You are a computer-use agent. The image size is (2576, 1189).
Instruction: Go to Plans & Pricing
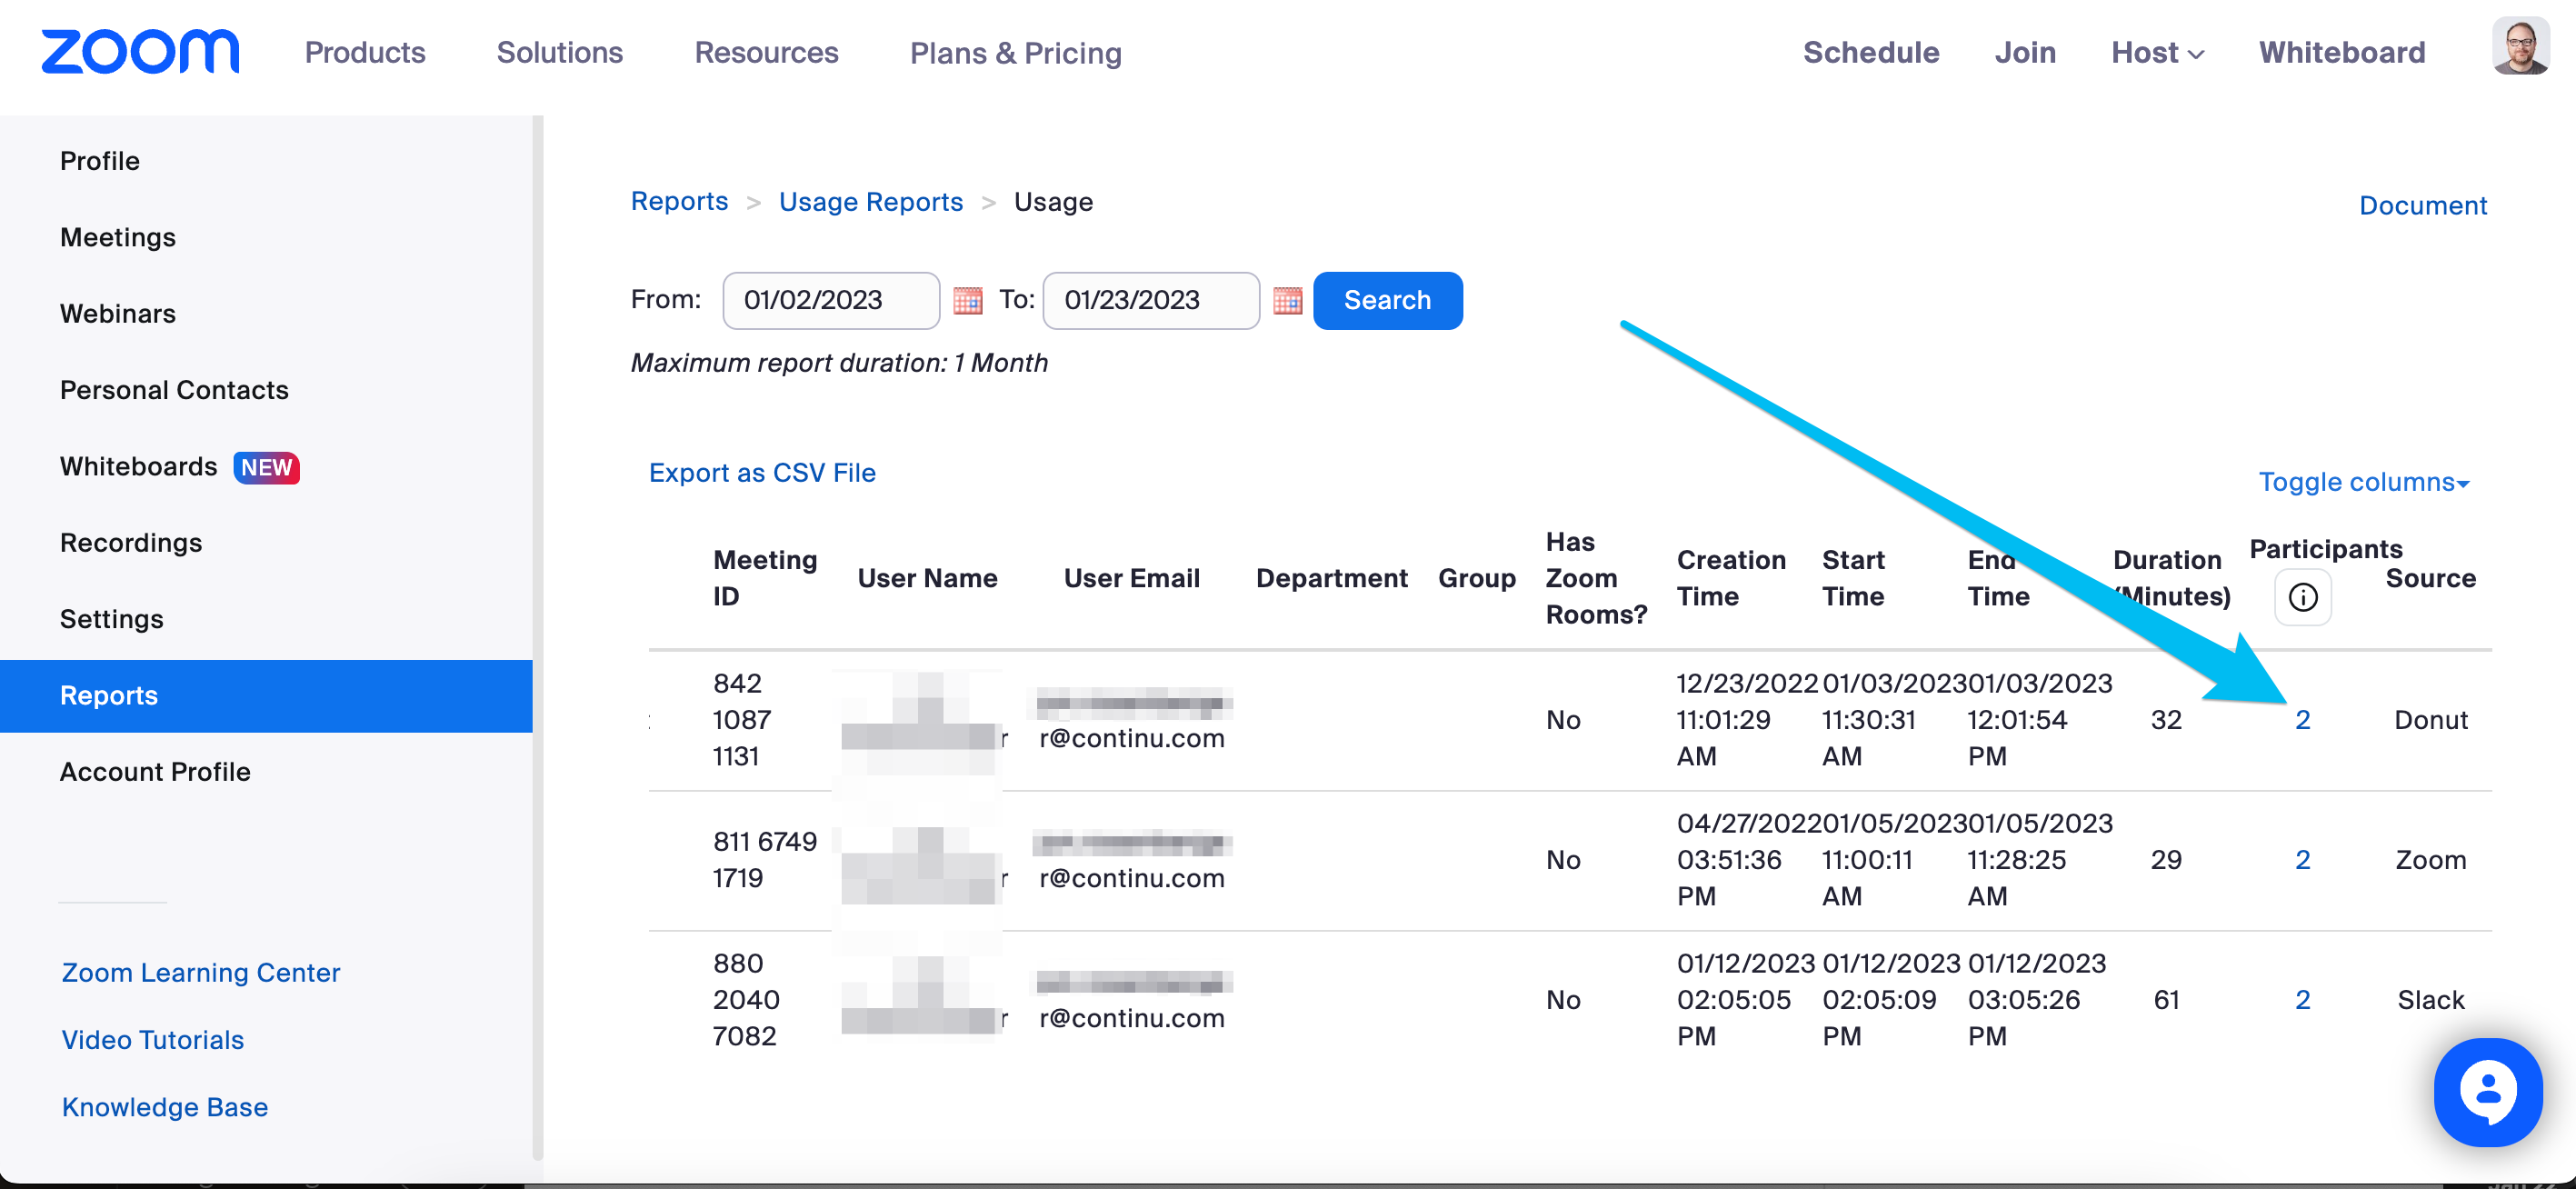[1015, 52]
